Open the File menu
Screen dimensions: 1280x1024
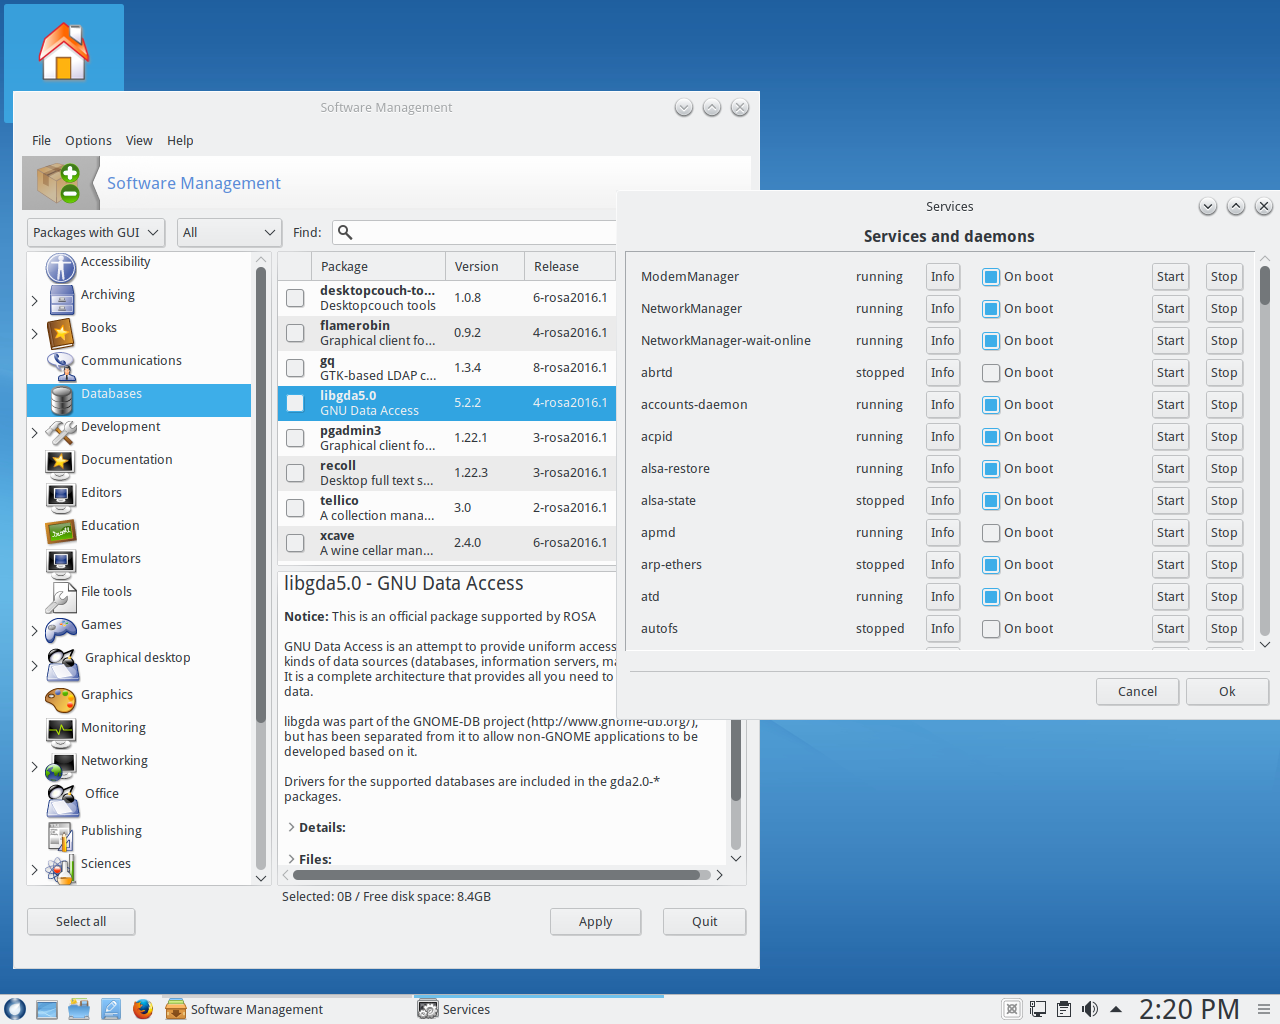pos(41,141)
